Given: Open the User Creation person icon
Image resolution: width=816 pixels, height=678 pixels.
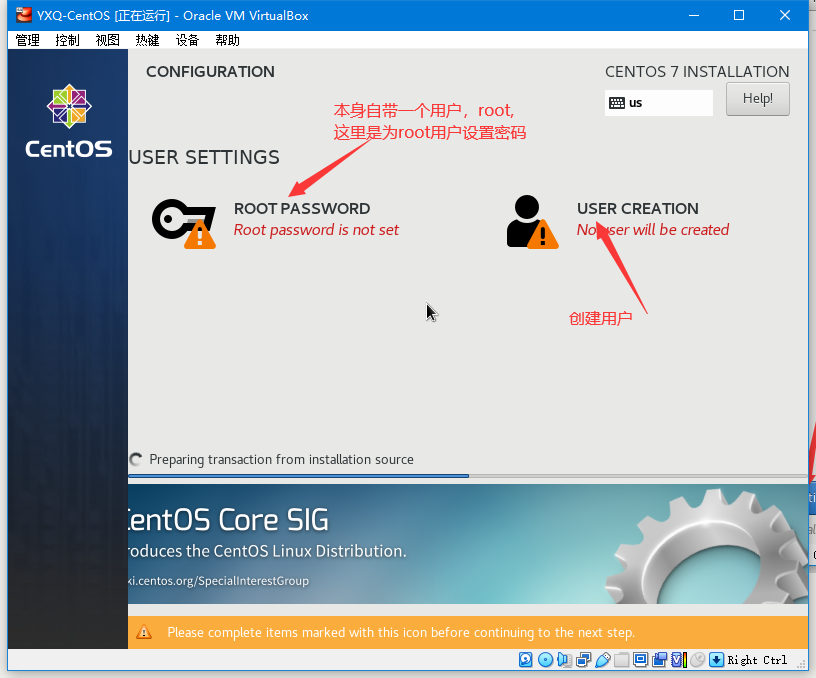Looking at the screenshot, I should point(530,221).
